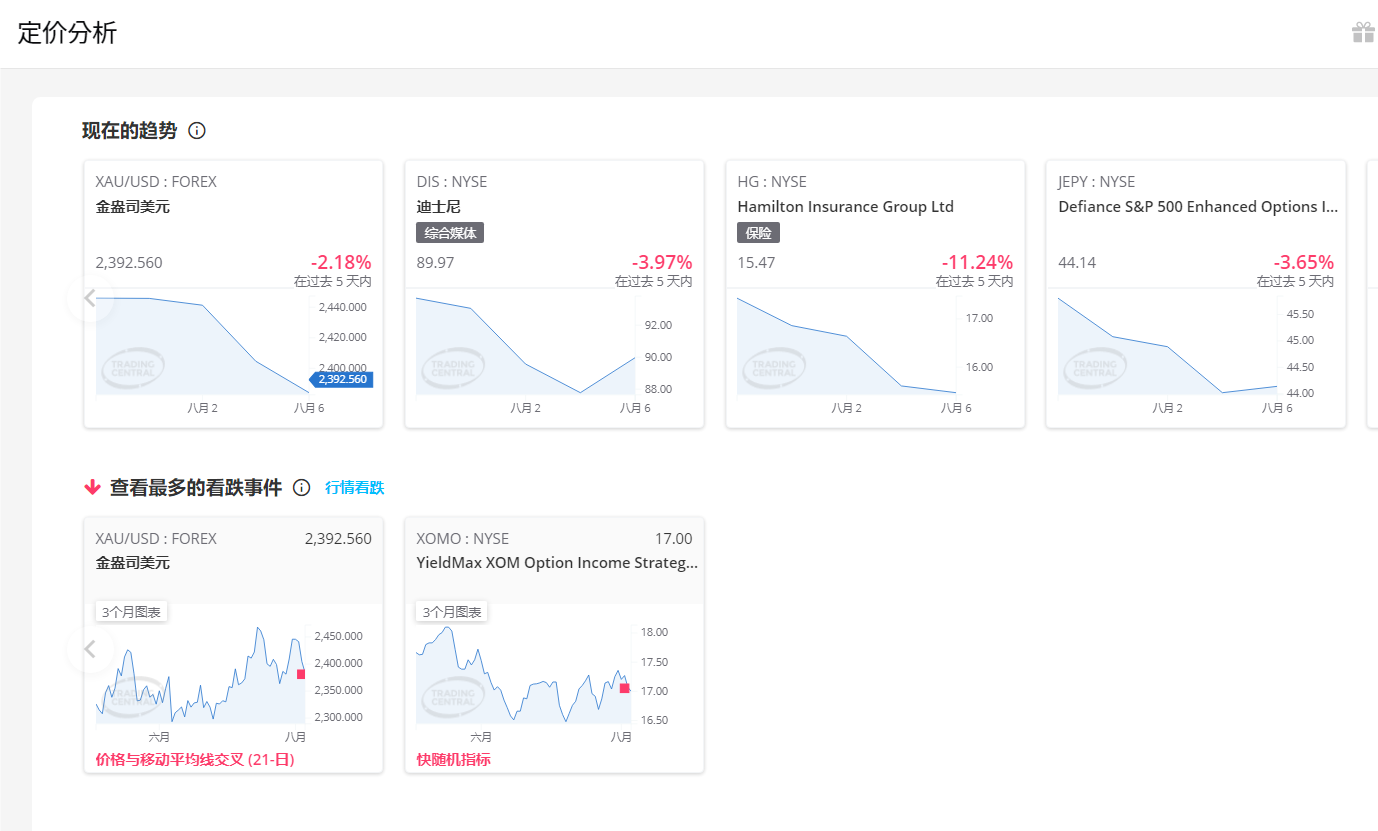The height and width of the screenshot is (831, 1378).
Task: Click the -3.65% change value
Action: coord(1304,262)
